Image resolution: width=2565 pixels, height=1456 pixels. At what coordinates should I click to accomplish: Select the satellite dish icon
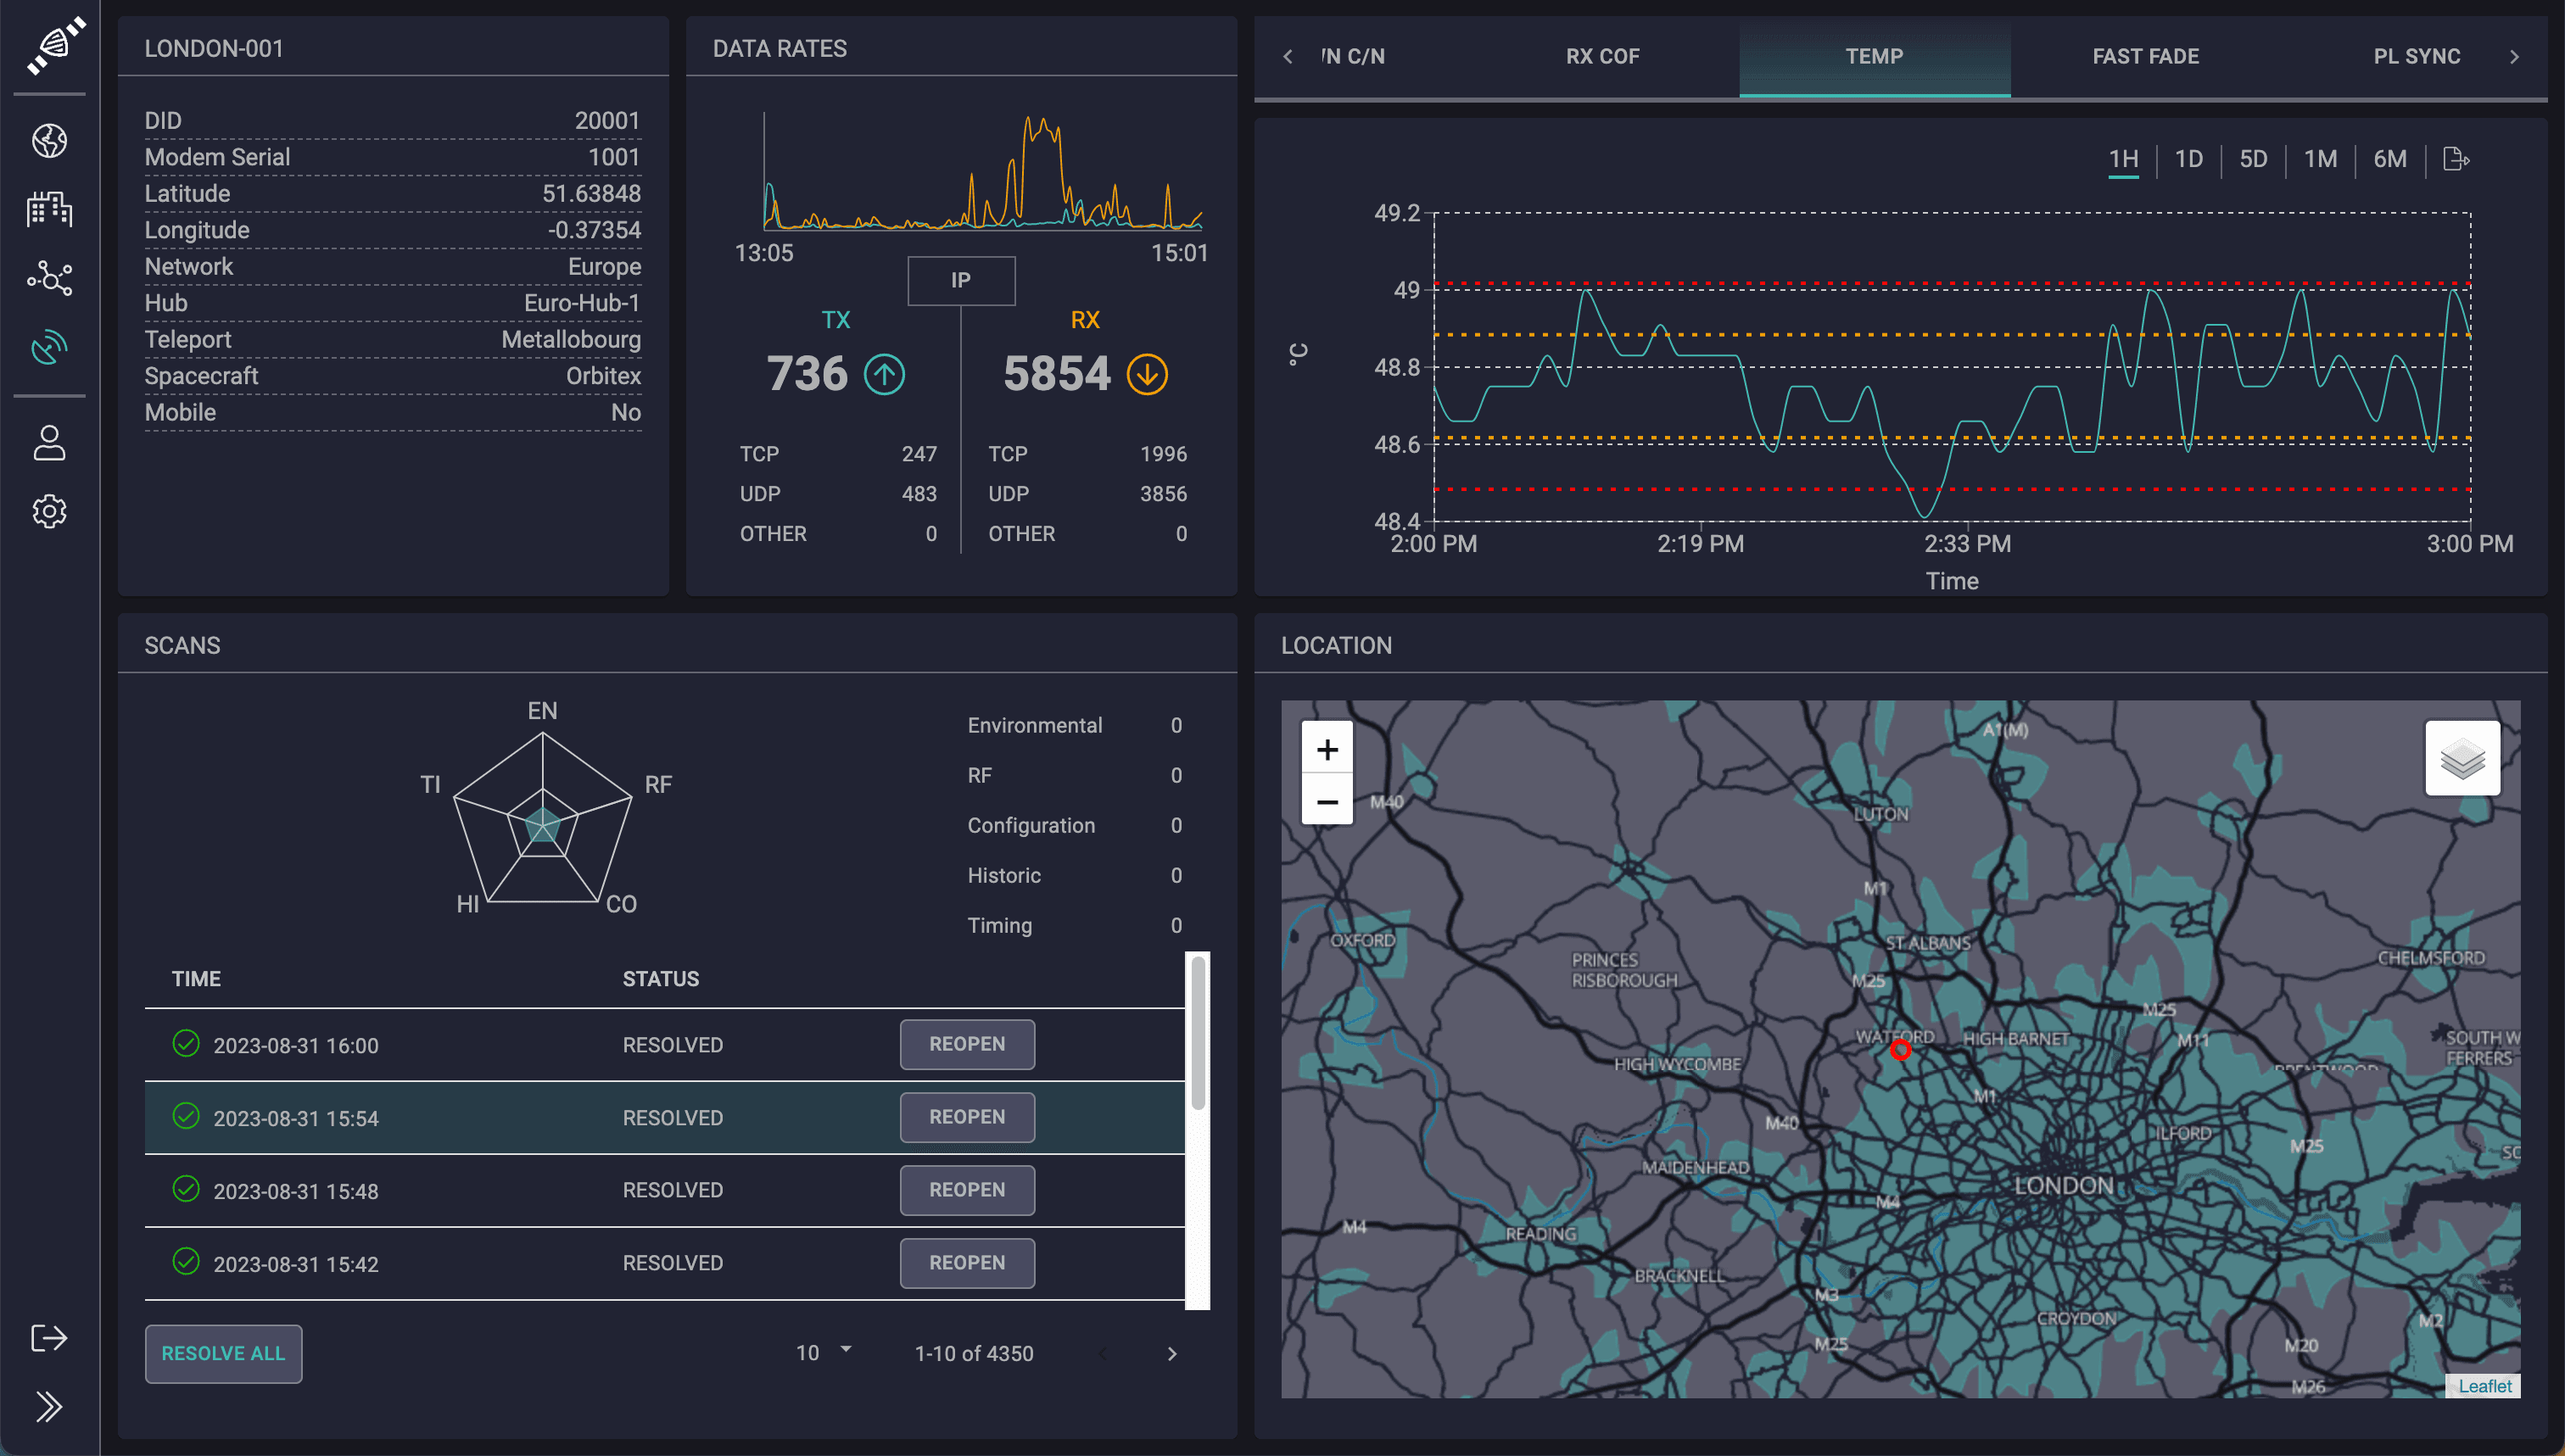click(x=49, y=347)
